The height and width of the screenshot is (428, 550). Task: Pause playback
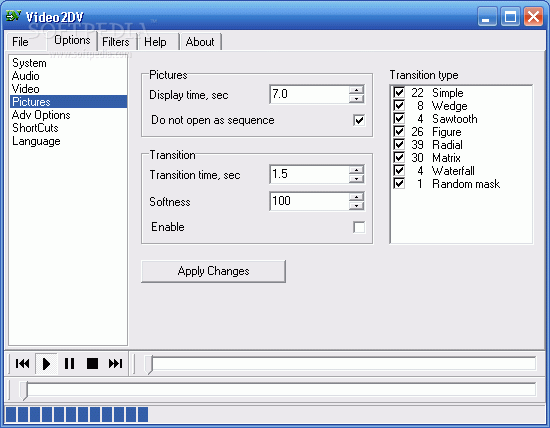[69, 363]
